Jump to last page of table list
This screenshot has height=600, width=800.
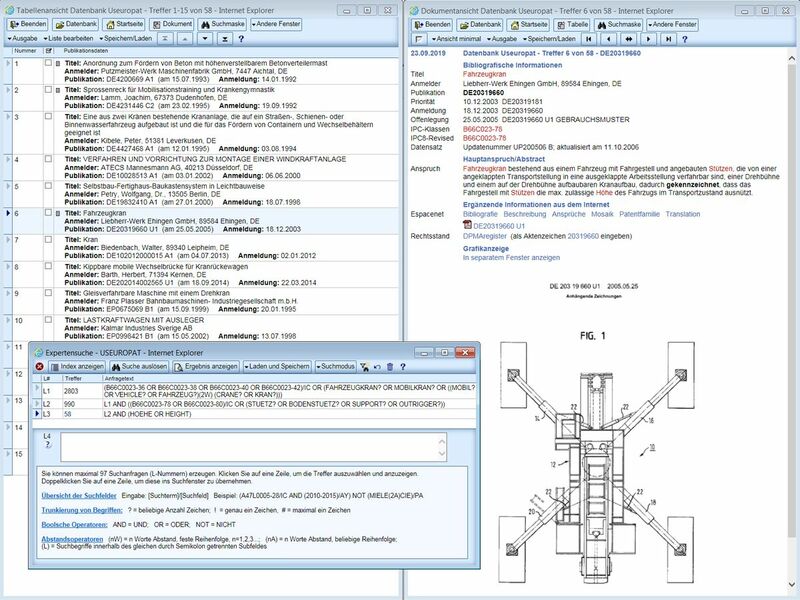[224, 38]
